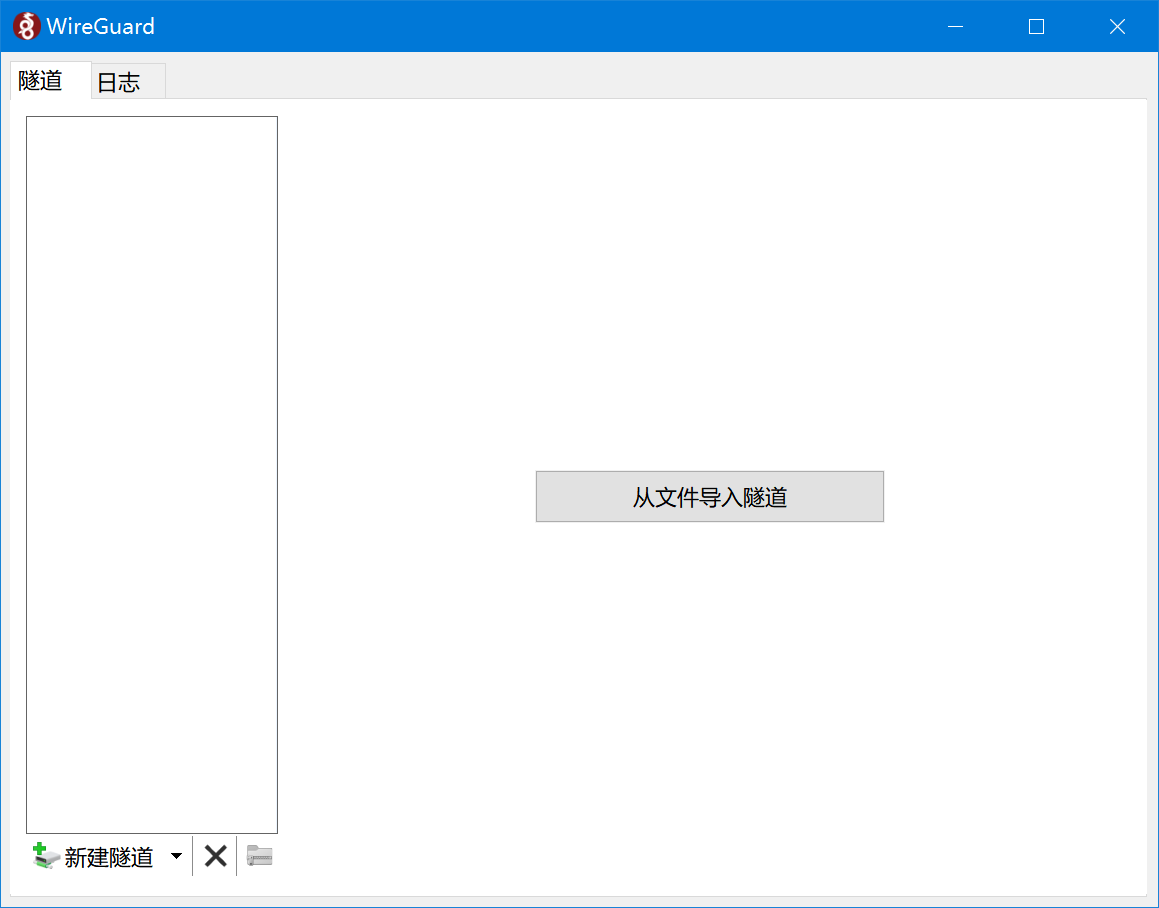The height and width of the screenshot is (908, 1159).
Task: Maximize the WireGuard window
Action: coord(1036,27)
